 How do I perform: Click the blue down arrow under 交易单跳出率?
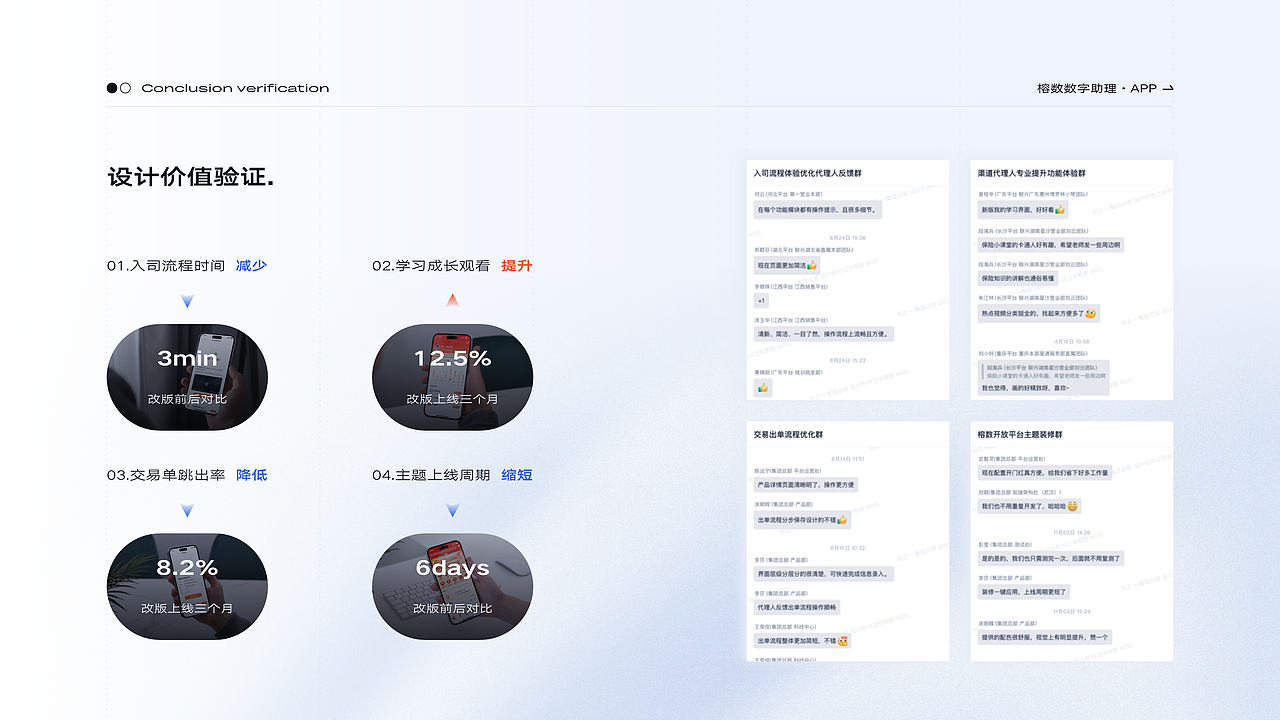(x=187, y=509)
